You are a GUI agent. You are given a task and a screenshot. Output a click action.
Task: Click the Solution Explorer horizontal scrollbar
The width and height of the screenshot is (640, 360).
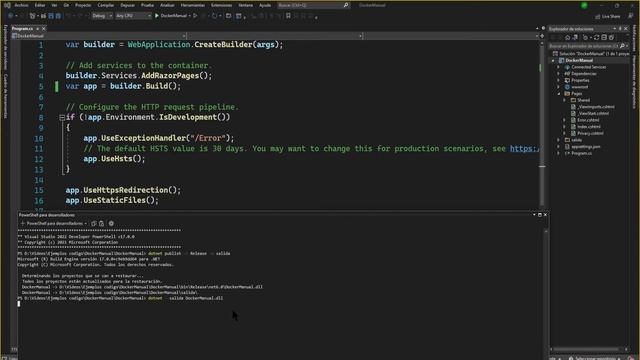[x=588, y=349]
